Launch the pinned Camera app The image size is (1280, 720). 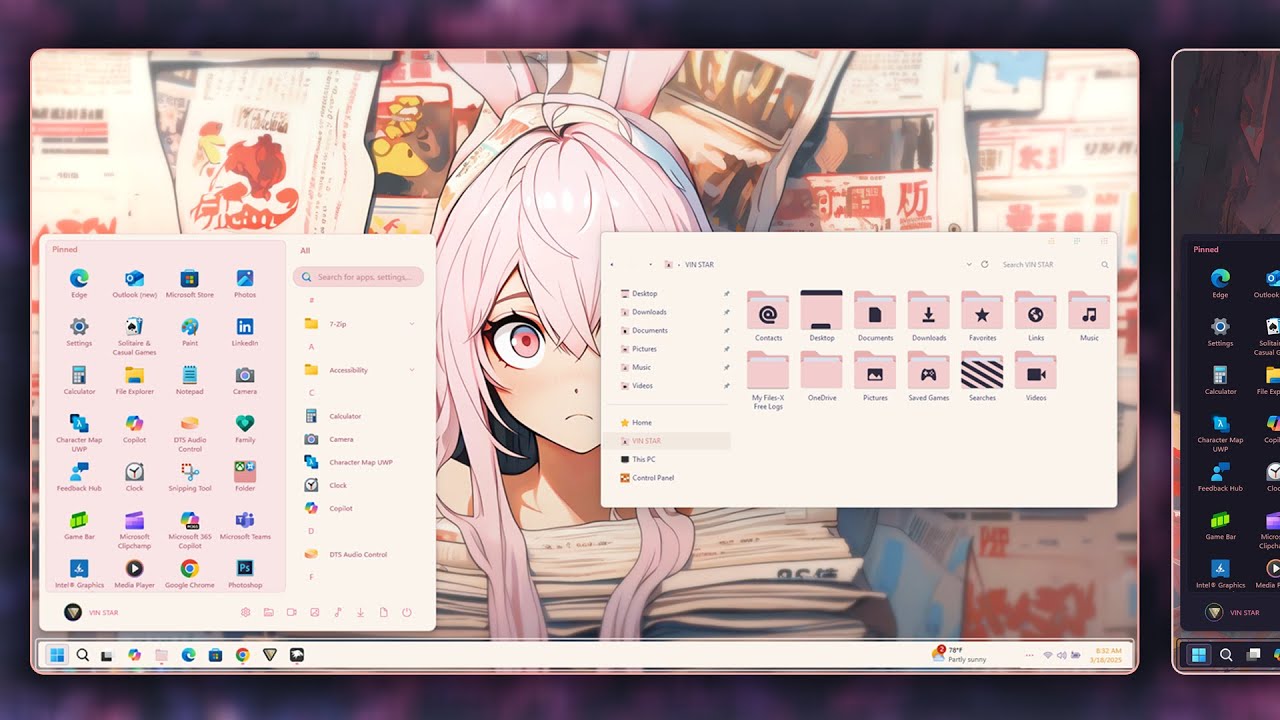(x=245, y=379)
